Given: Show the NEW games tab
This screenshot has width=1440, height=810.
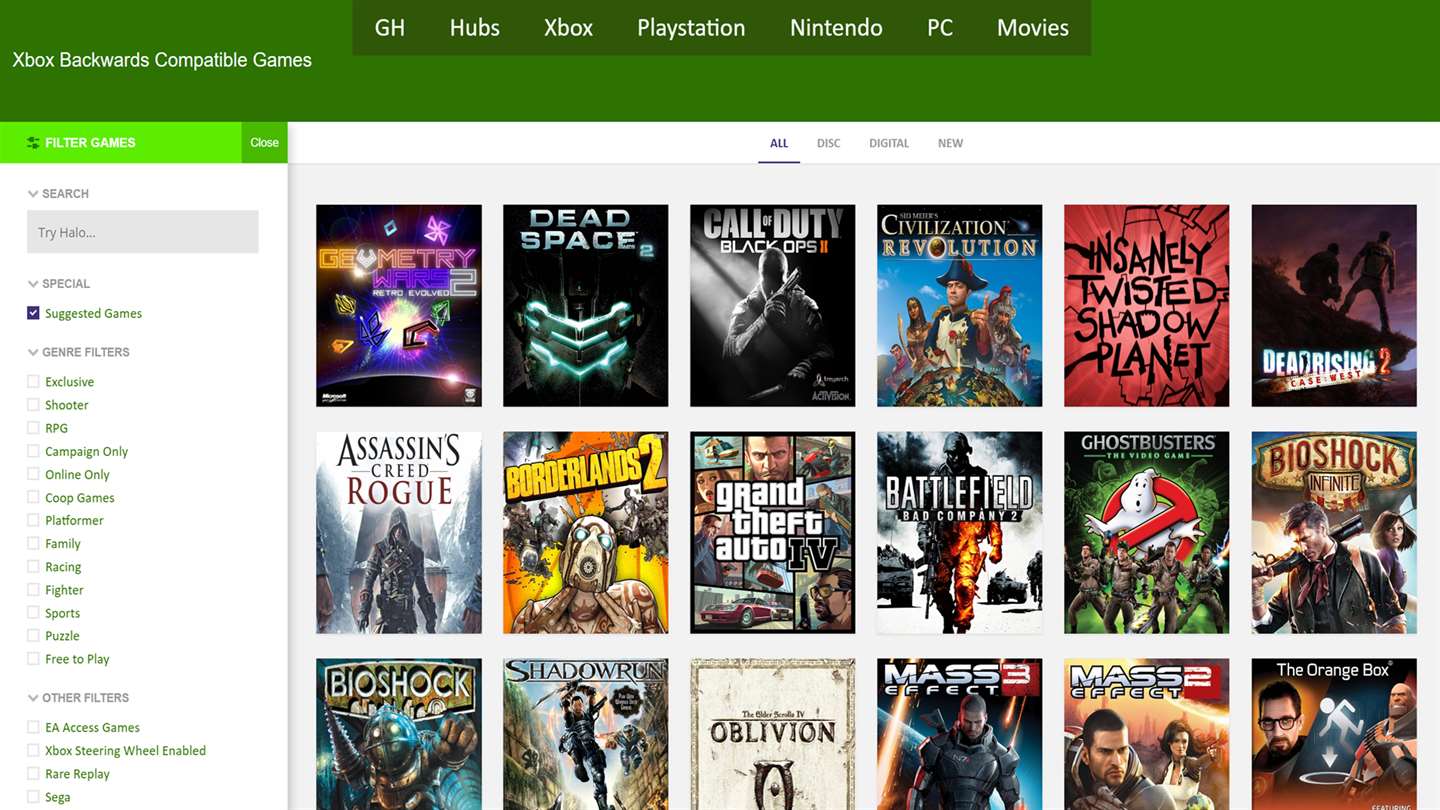Looking at the screenshot, I should (x=950, y=143).
